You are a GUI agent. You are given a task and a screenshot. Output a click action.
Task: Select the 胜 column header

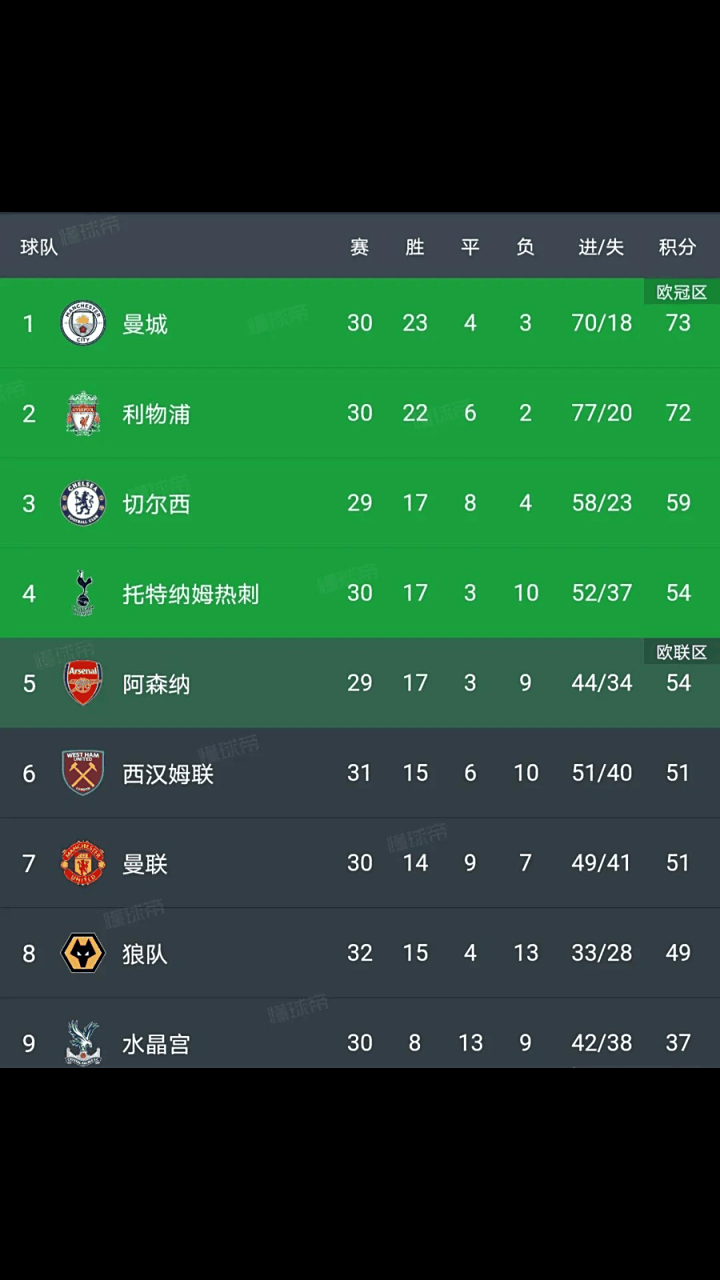[x=415, y=247]
